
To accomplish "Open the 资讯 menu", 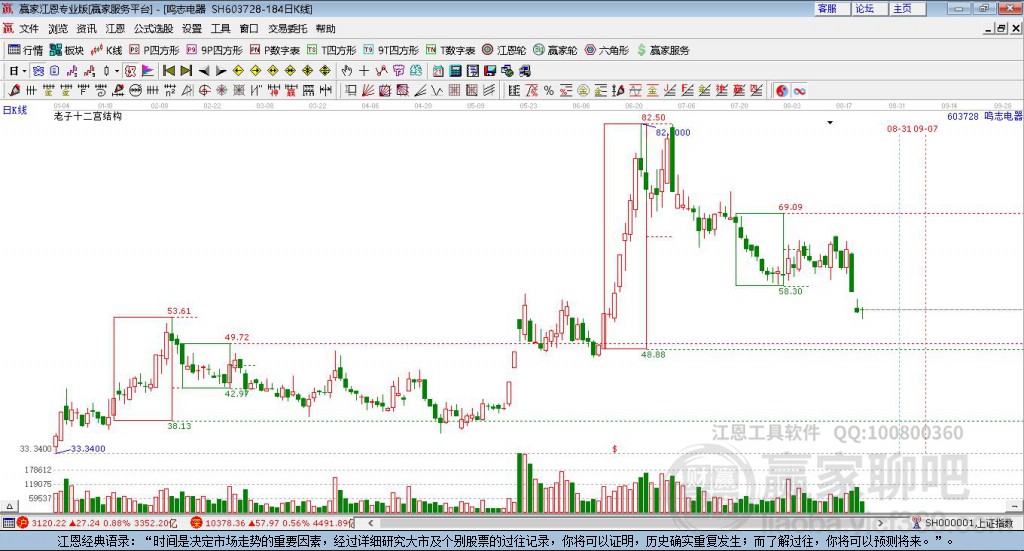I will (x=86, y=29).
